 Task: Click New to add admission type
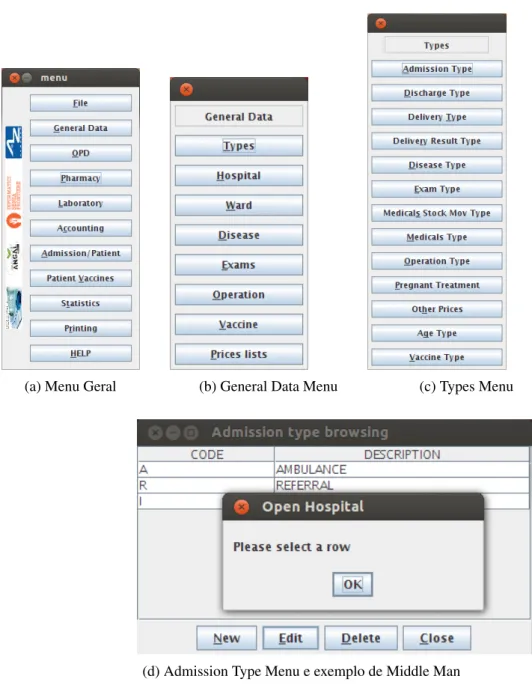click(226, 638)
